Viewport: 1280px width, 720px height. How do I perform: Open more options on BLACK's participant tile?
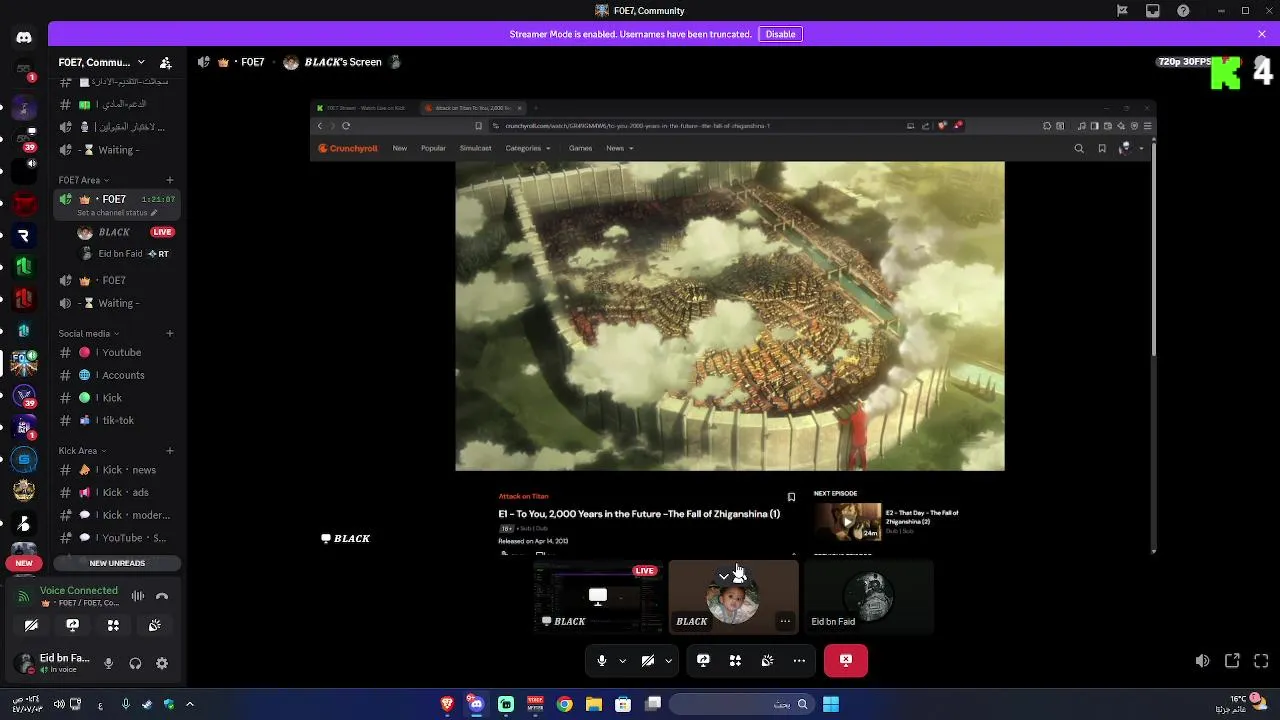785,621
